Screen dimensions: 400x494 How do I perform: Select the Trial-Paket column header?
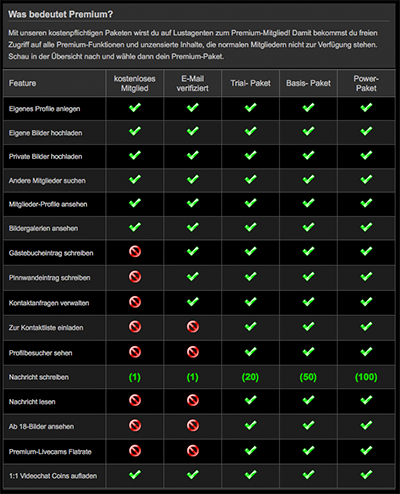pos(250,83)
